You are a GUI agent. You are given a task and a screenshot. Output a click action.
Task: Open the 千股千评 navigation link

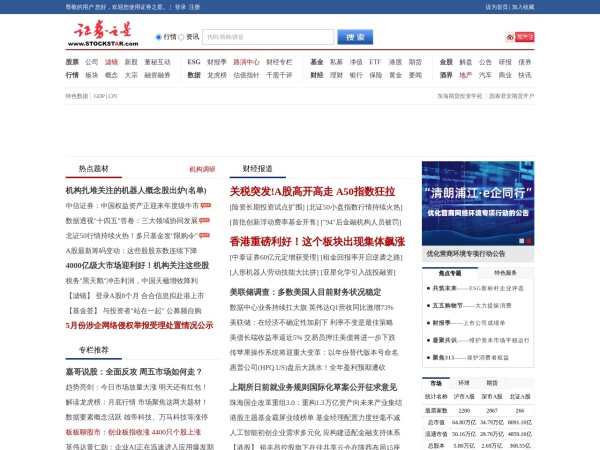click(279, 75)
